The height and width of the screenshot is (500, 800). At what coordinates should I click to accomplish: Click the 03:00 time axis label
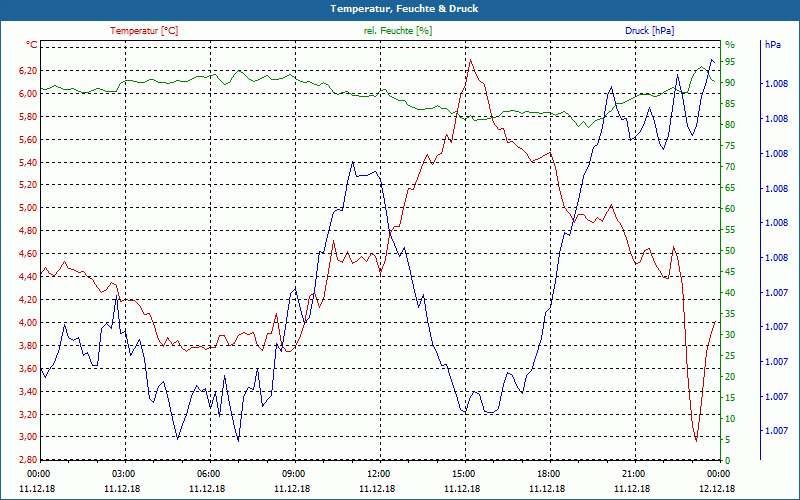click(123, 473)
